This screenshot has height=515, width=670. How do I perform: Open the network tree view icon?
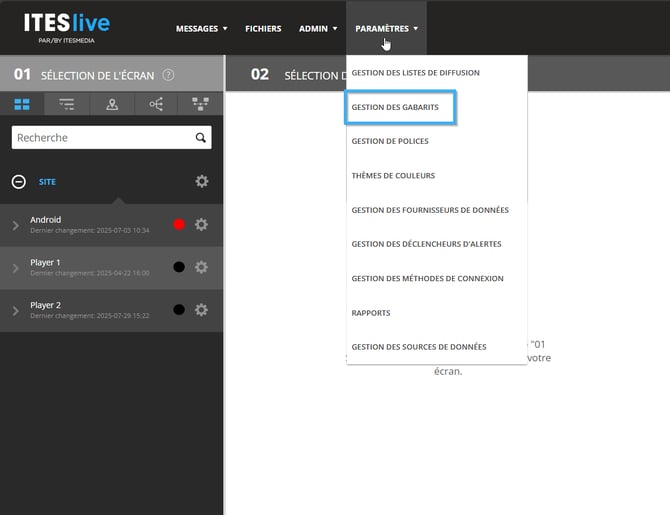200,104
